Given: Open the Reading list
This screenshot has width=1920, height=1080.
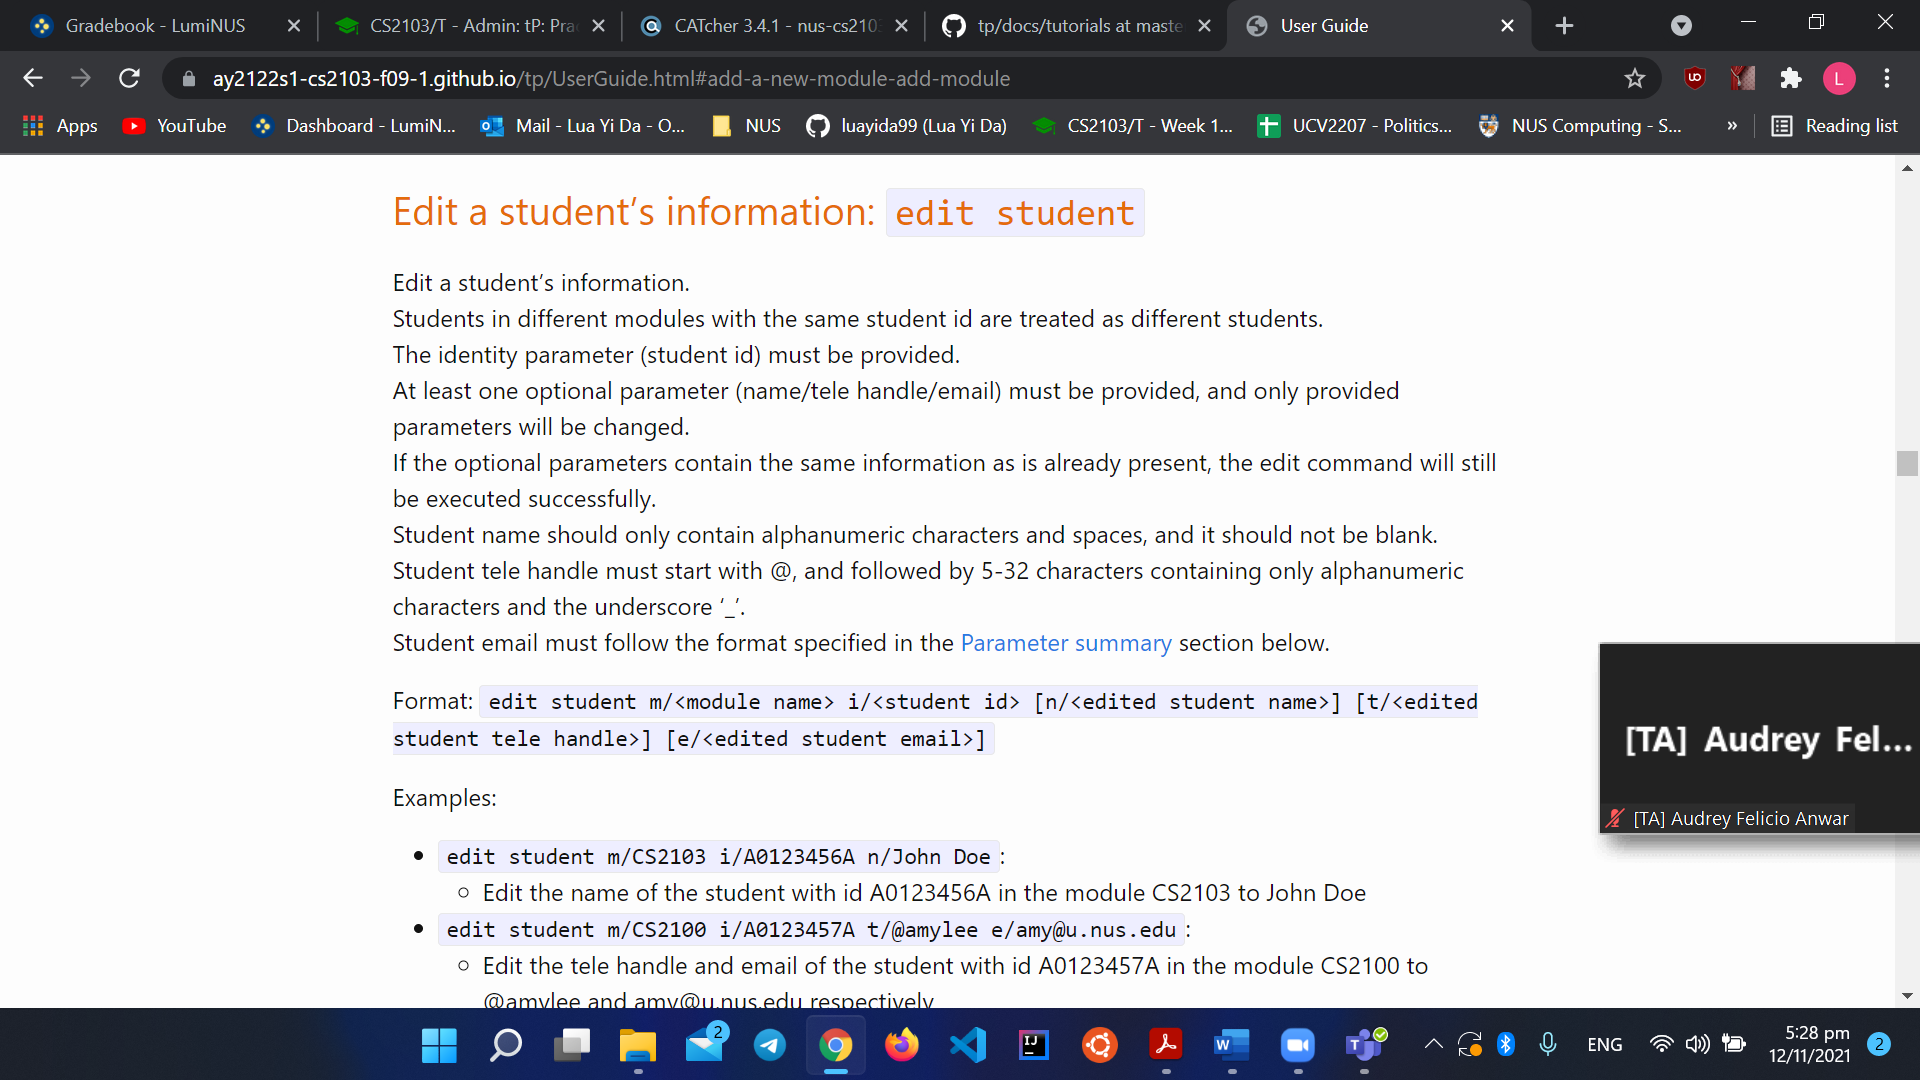Looking at the screenshot, I should point(1835,125).
